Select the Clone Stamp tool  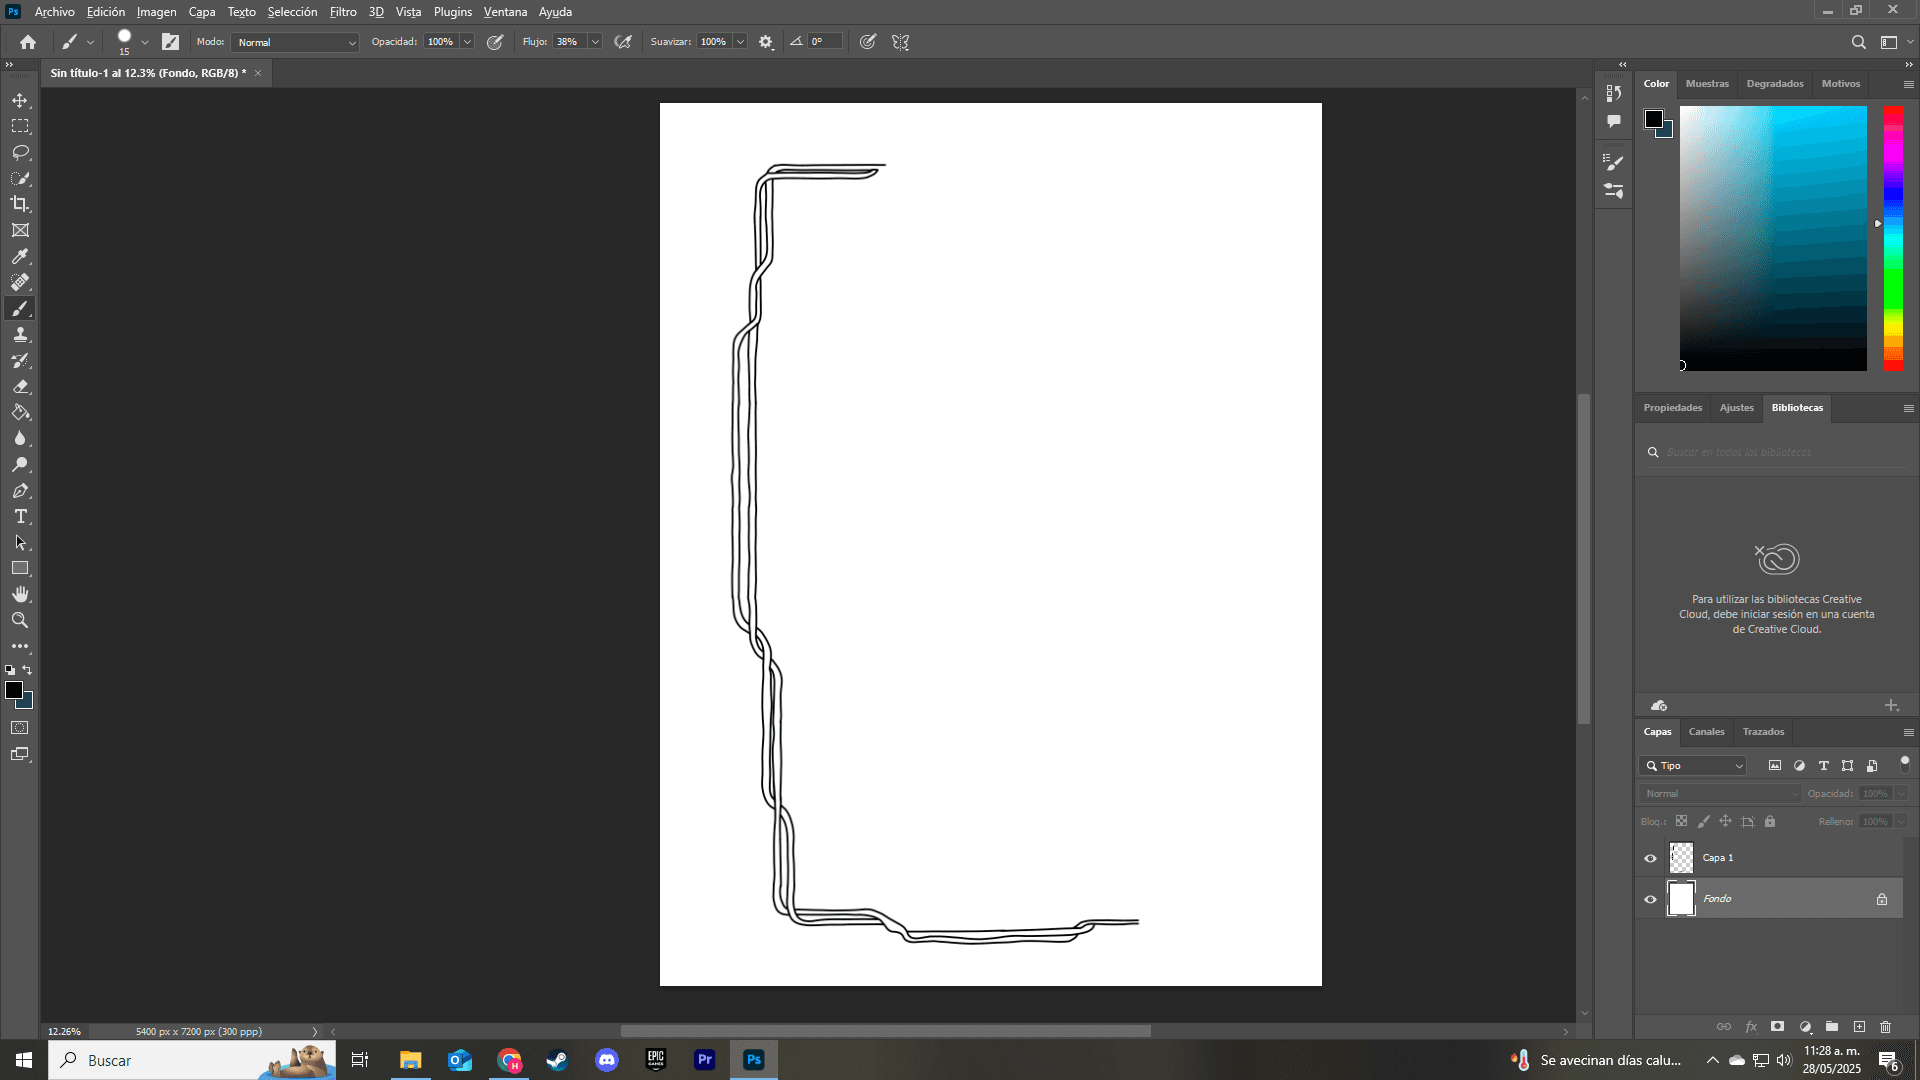[20, 335]
